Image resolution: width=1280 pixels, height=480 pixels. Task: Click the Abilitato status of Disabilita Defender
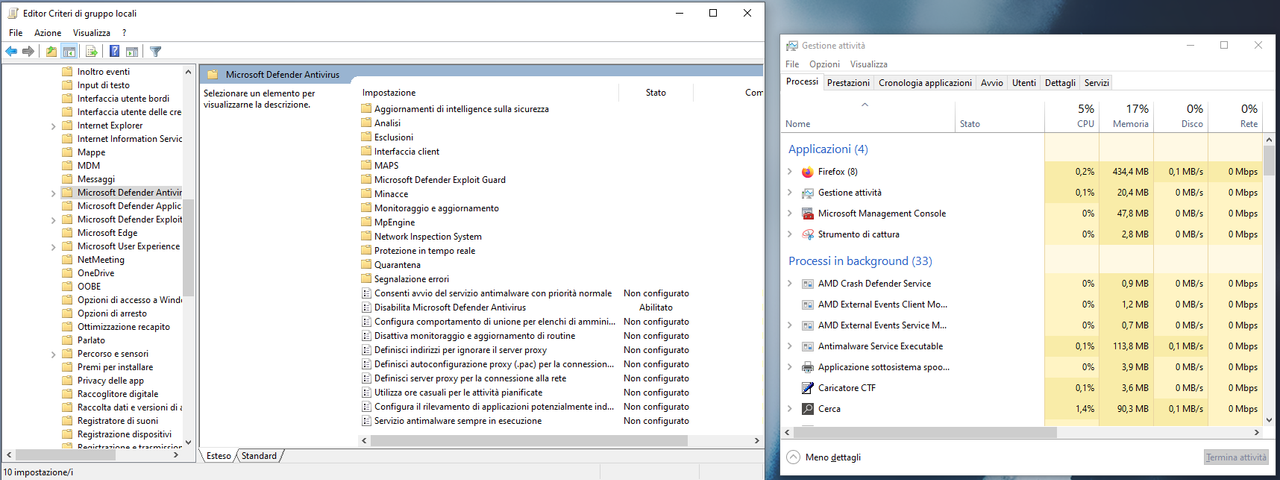[x=656, y=308]
